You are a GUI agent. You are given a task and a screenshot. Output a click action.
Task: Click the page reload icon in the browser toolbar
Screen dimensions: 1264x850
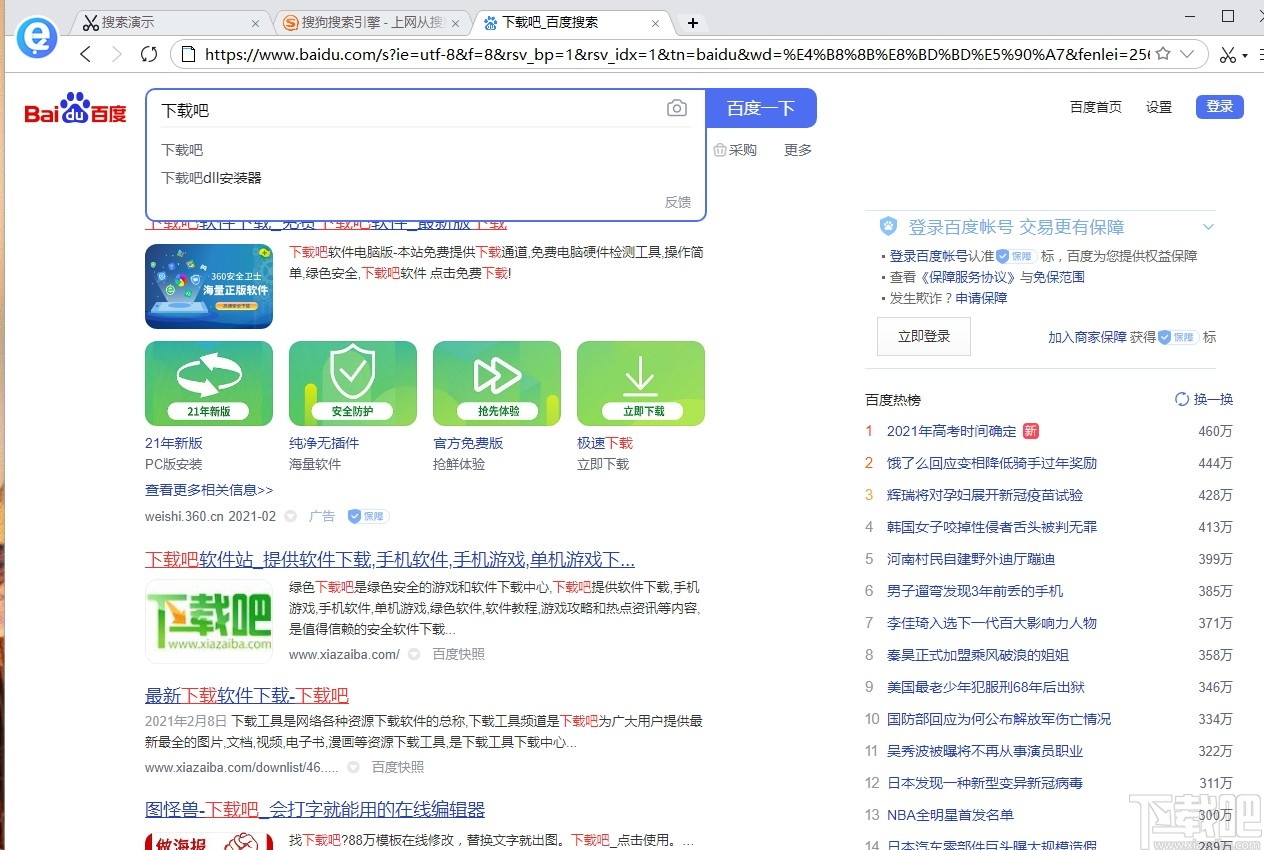[149, 56]
